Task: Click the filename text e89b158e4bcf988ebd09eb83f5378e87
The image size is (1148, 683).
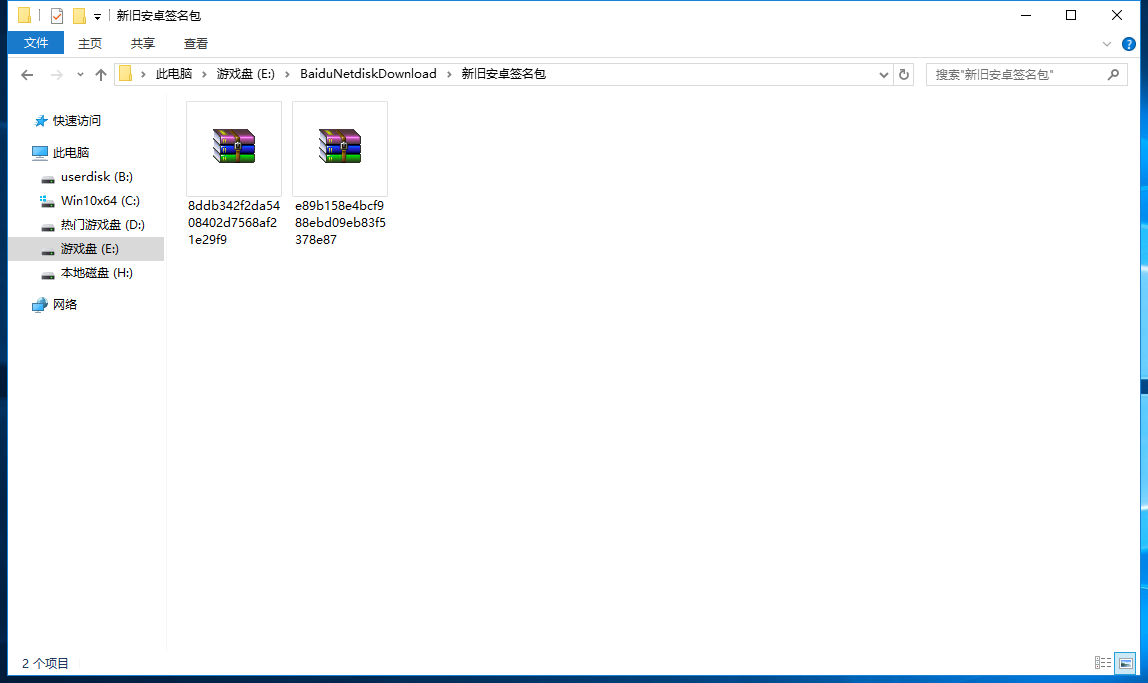Action: click(340, 223)
